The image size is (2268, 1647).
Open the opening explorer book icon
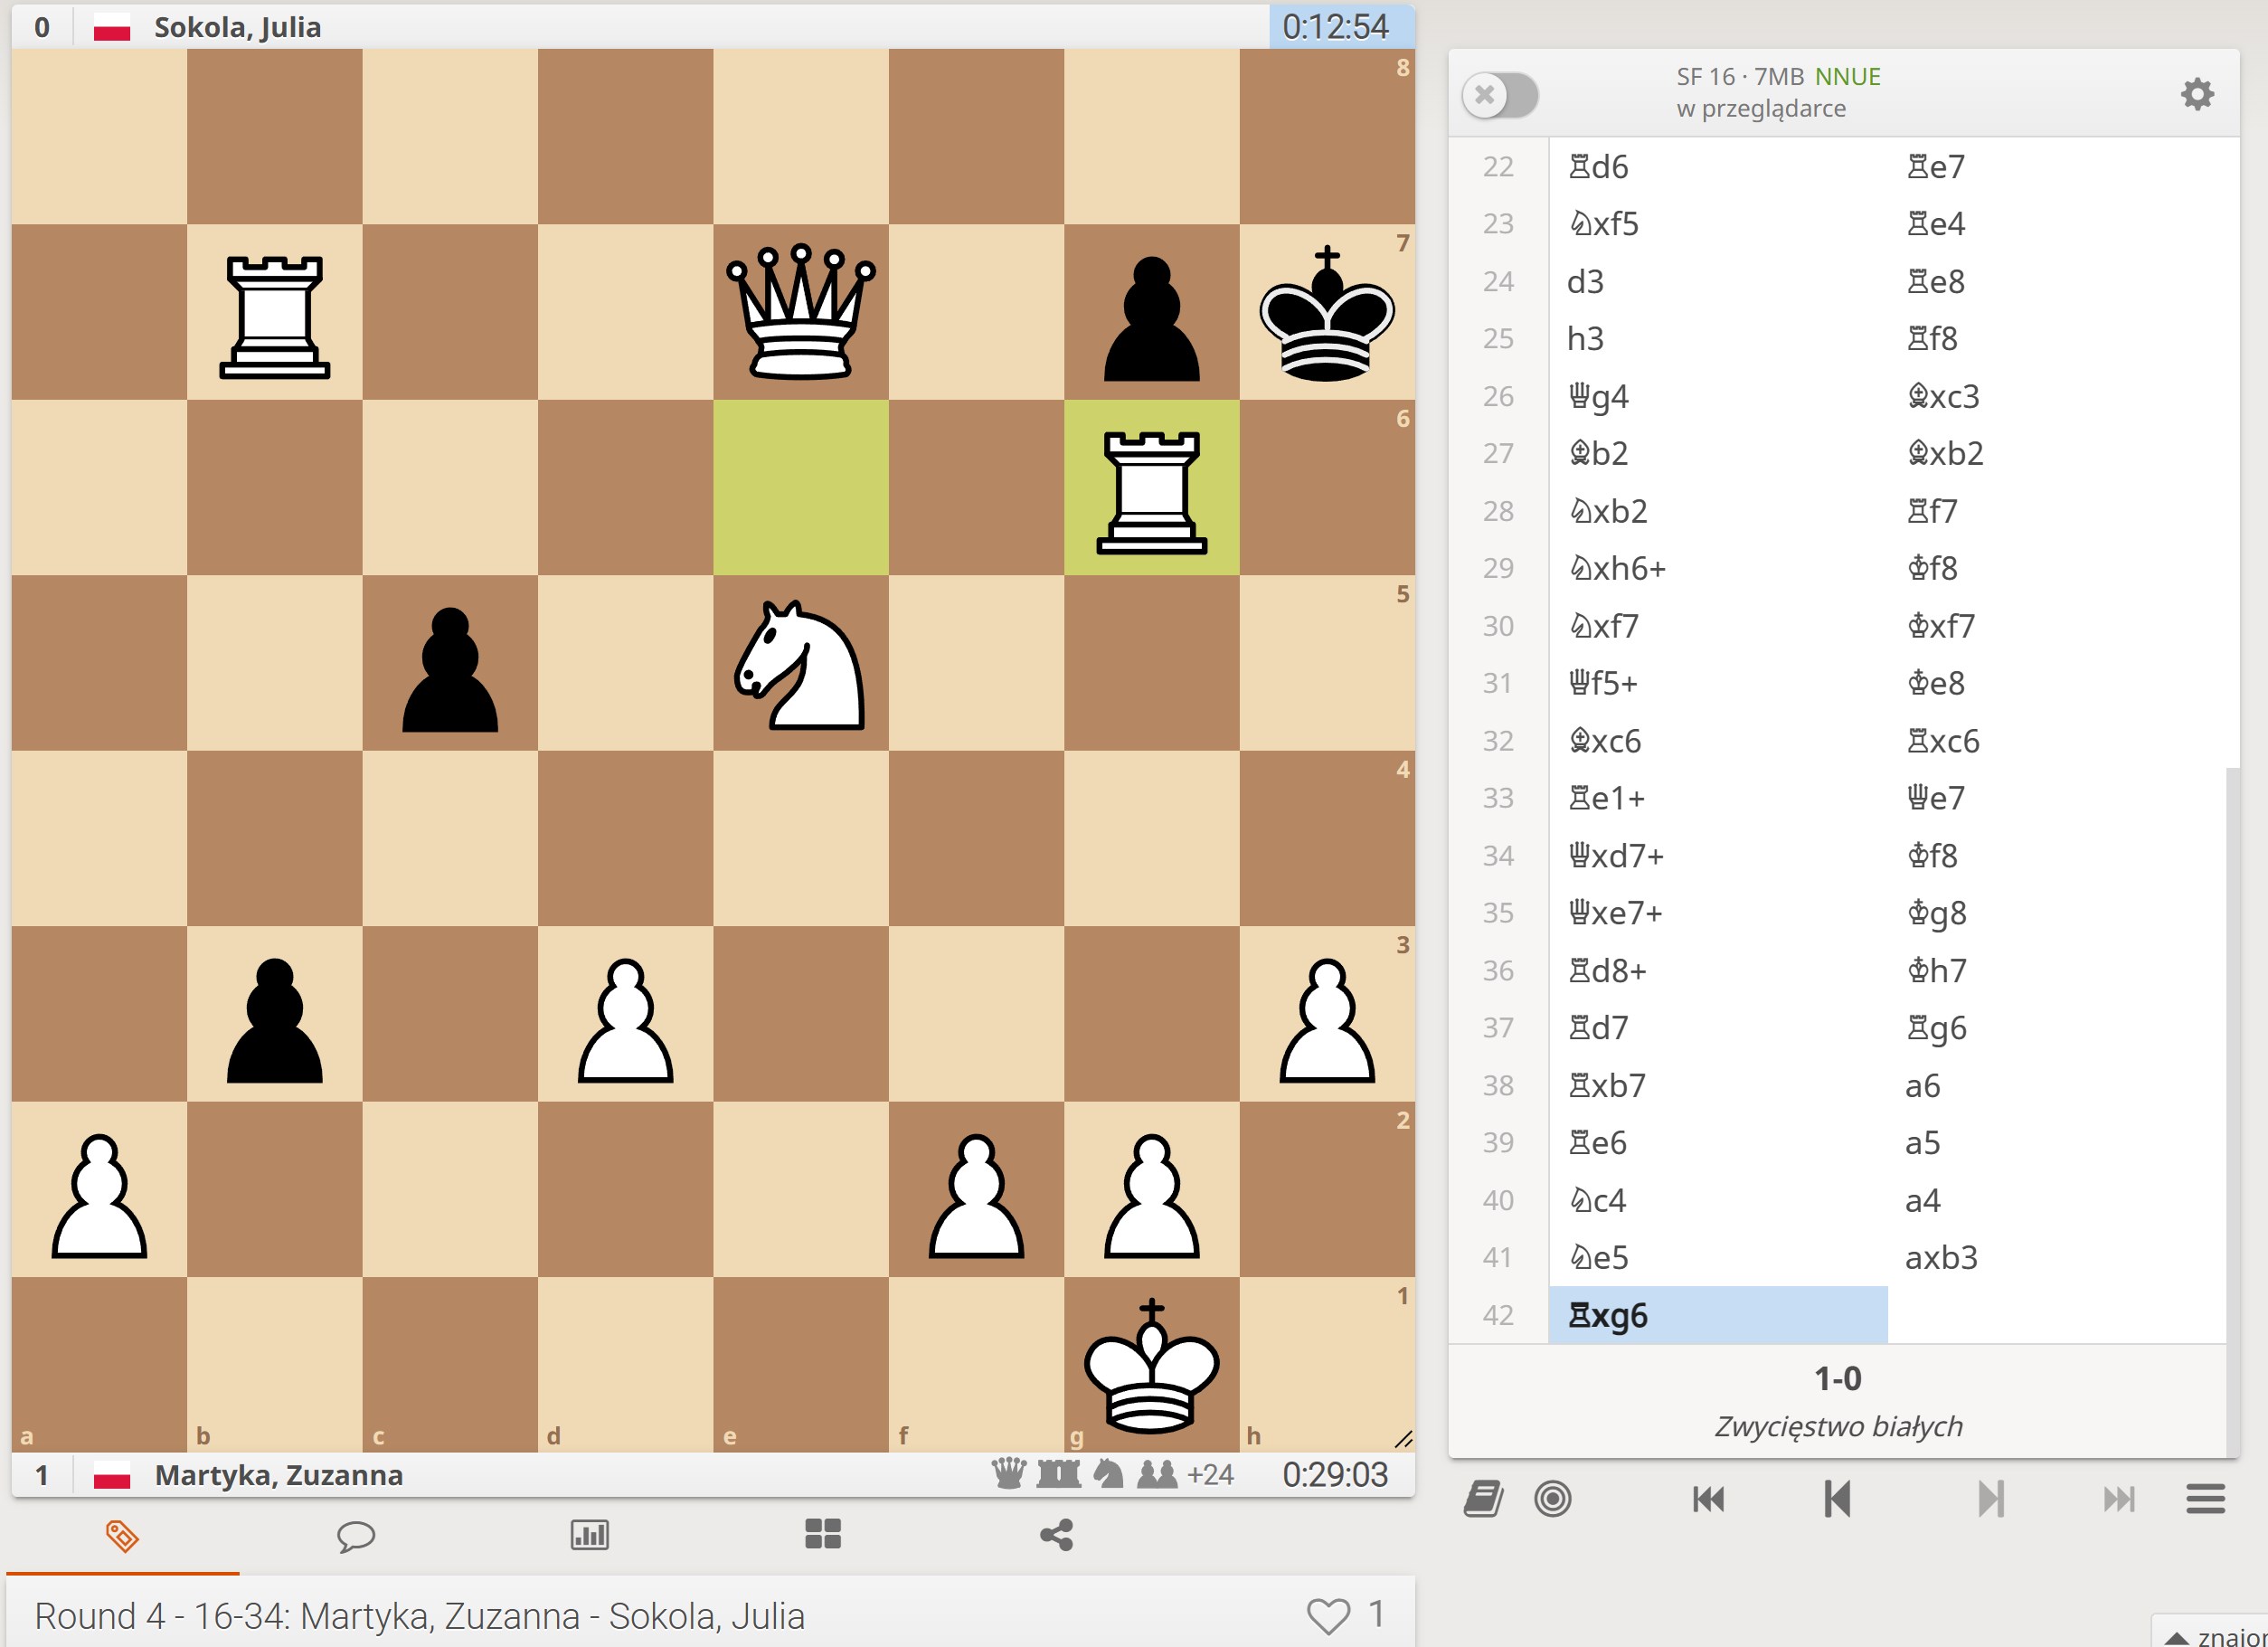pos(1483,1498)
